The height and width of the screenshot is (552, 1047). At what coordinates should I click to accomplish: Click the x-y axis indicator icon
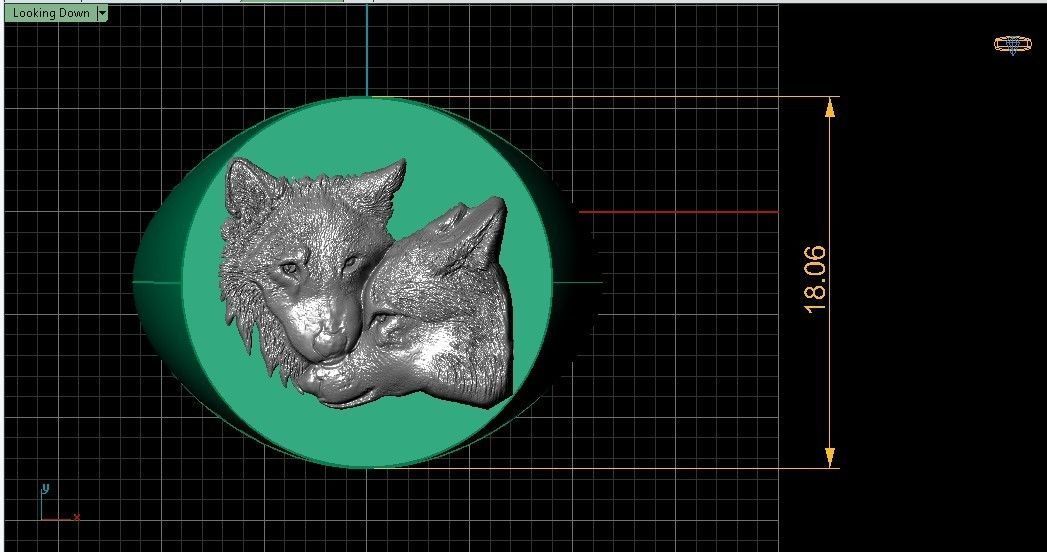pos(59,503)
